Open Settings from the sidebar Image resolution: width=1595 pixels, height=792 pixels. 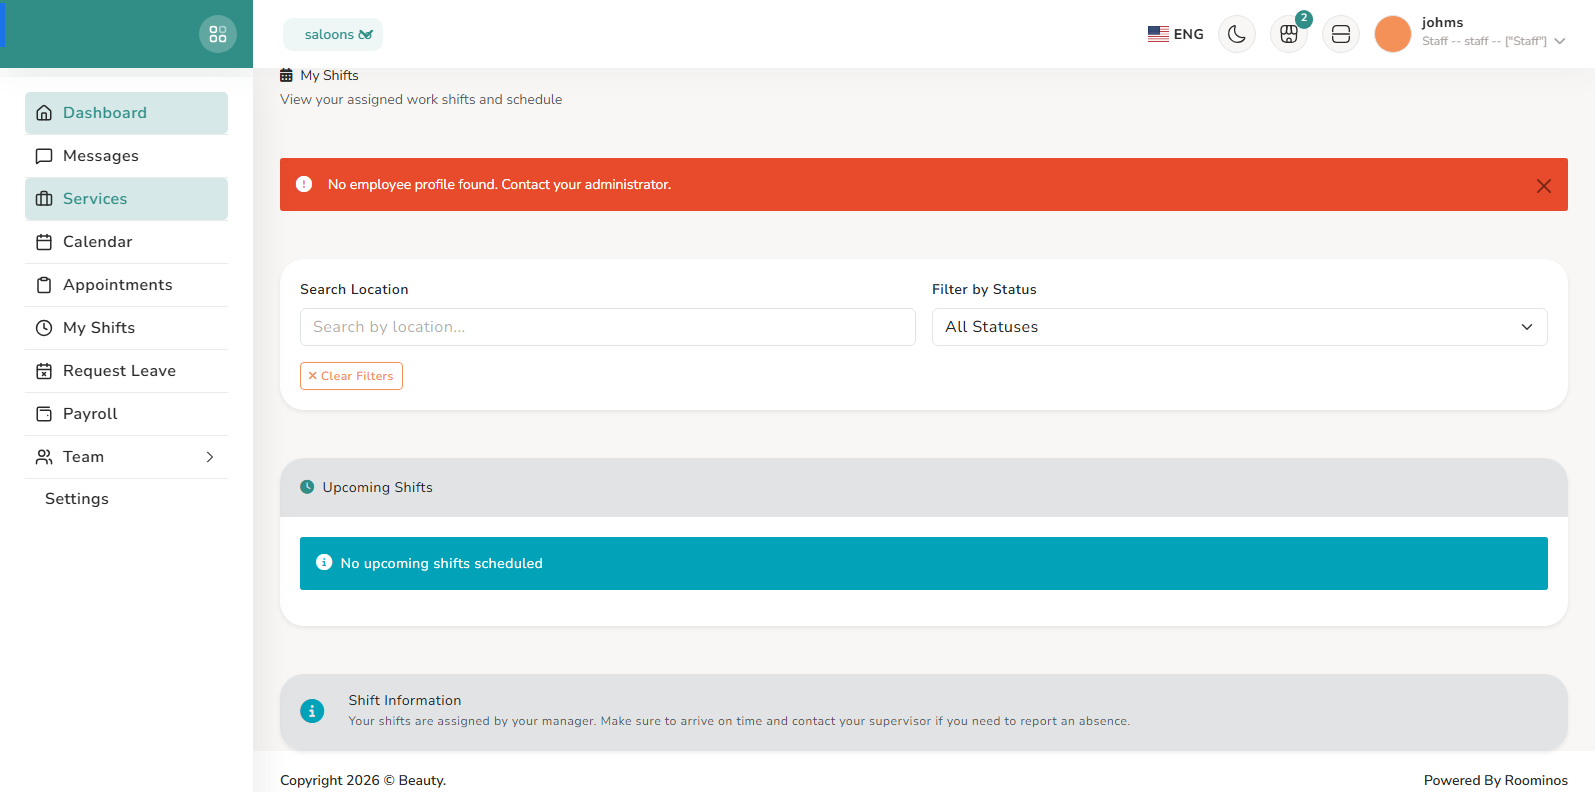point(77,499)
